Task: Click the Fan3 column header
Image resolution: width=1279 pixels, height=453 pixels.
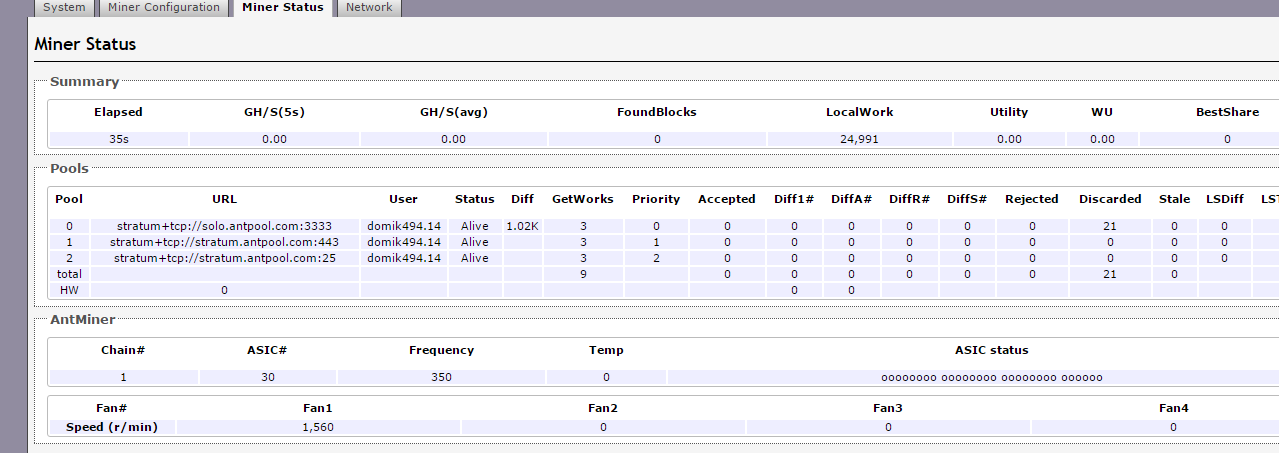Action: [888, 408]
